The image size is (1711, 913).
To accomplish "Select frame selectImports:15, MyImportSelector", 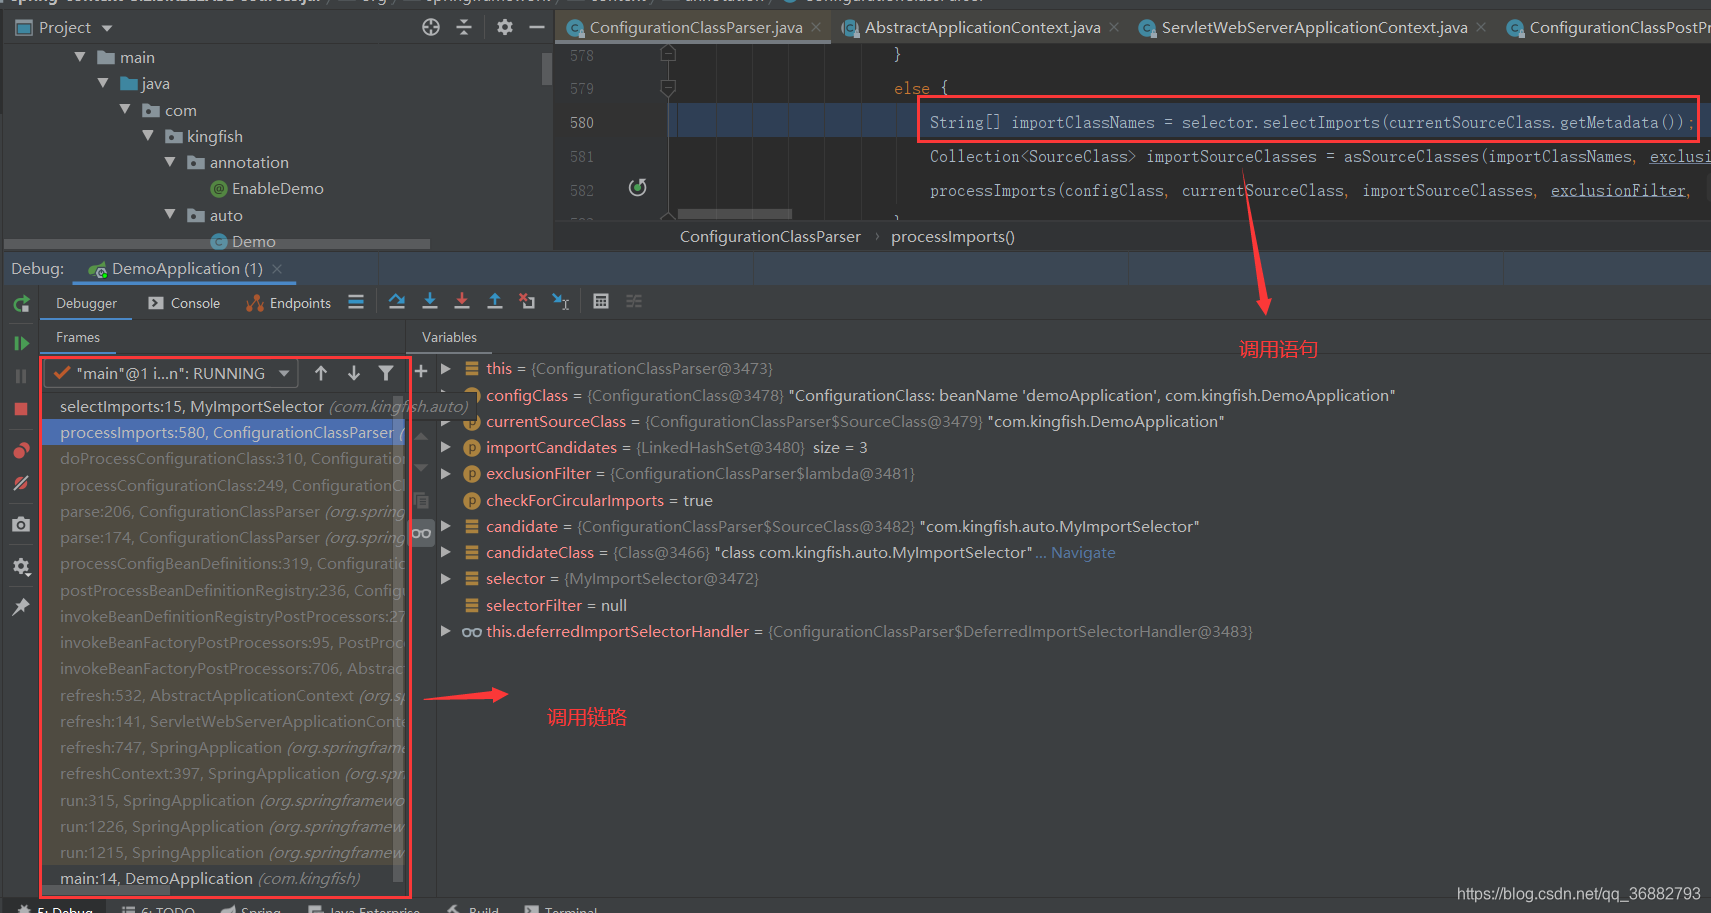I will tap(222, 406).
